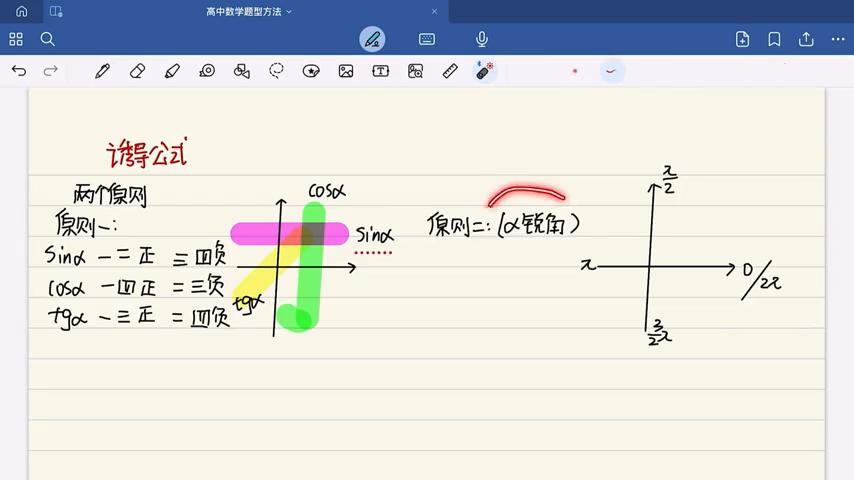Select the Text box tool

[380, 71]
